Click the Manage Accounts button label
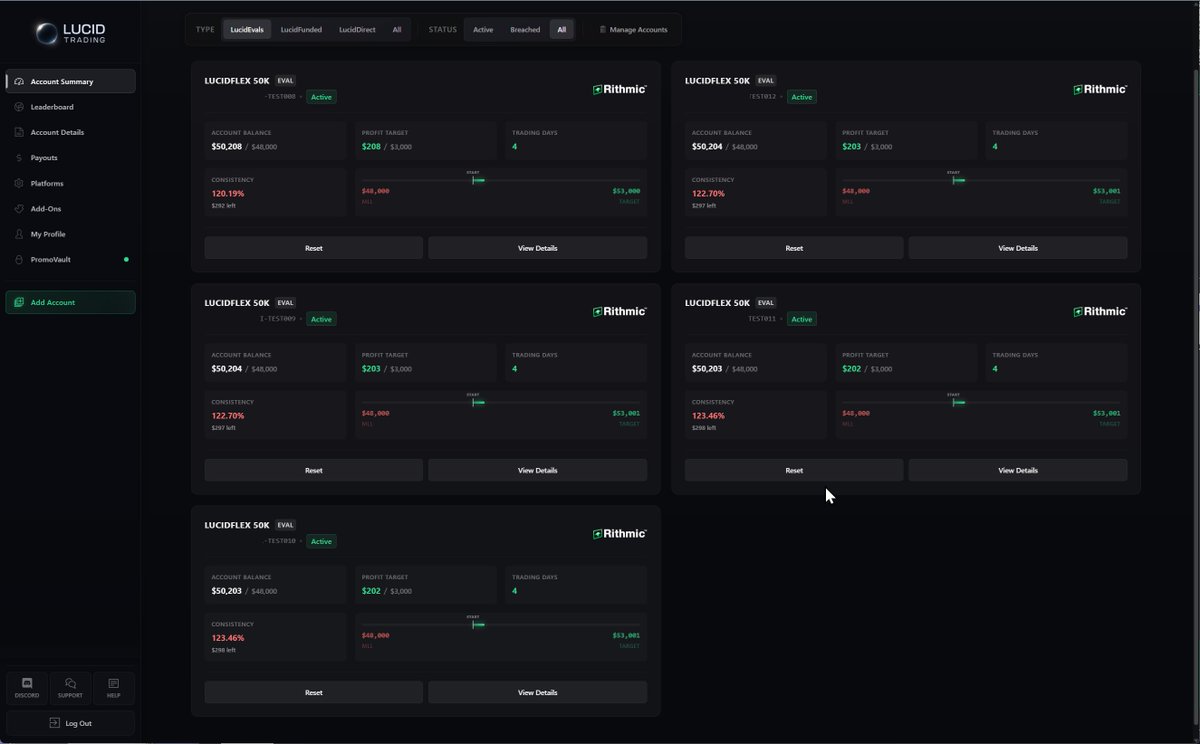The image size is (1200, 744). point(638,30)
